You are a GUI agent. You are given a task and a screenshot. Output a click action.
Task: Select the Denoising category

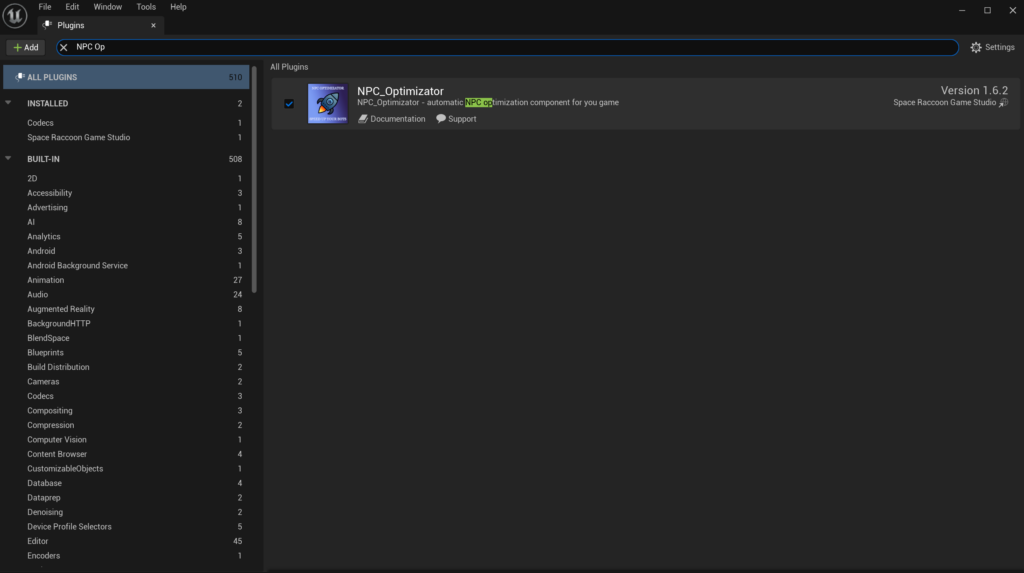[x=126, y=512]
